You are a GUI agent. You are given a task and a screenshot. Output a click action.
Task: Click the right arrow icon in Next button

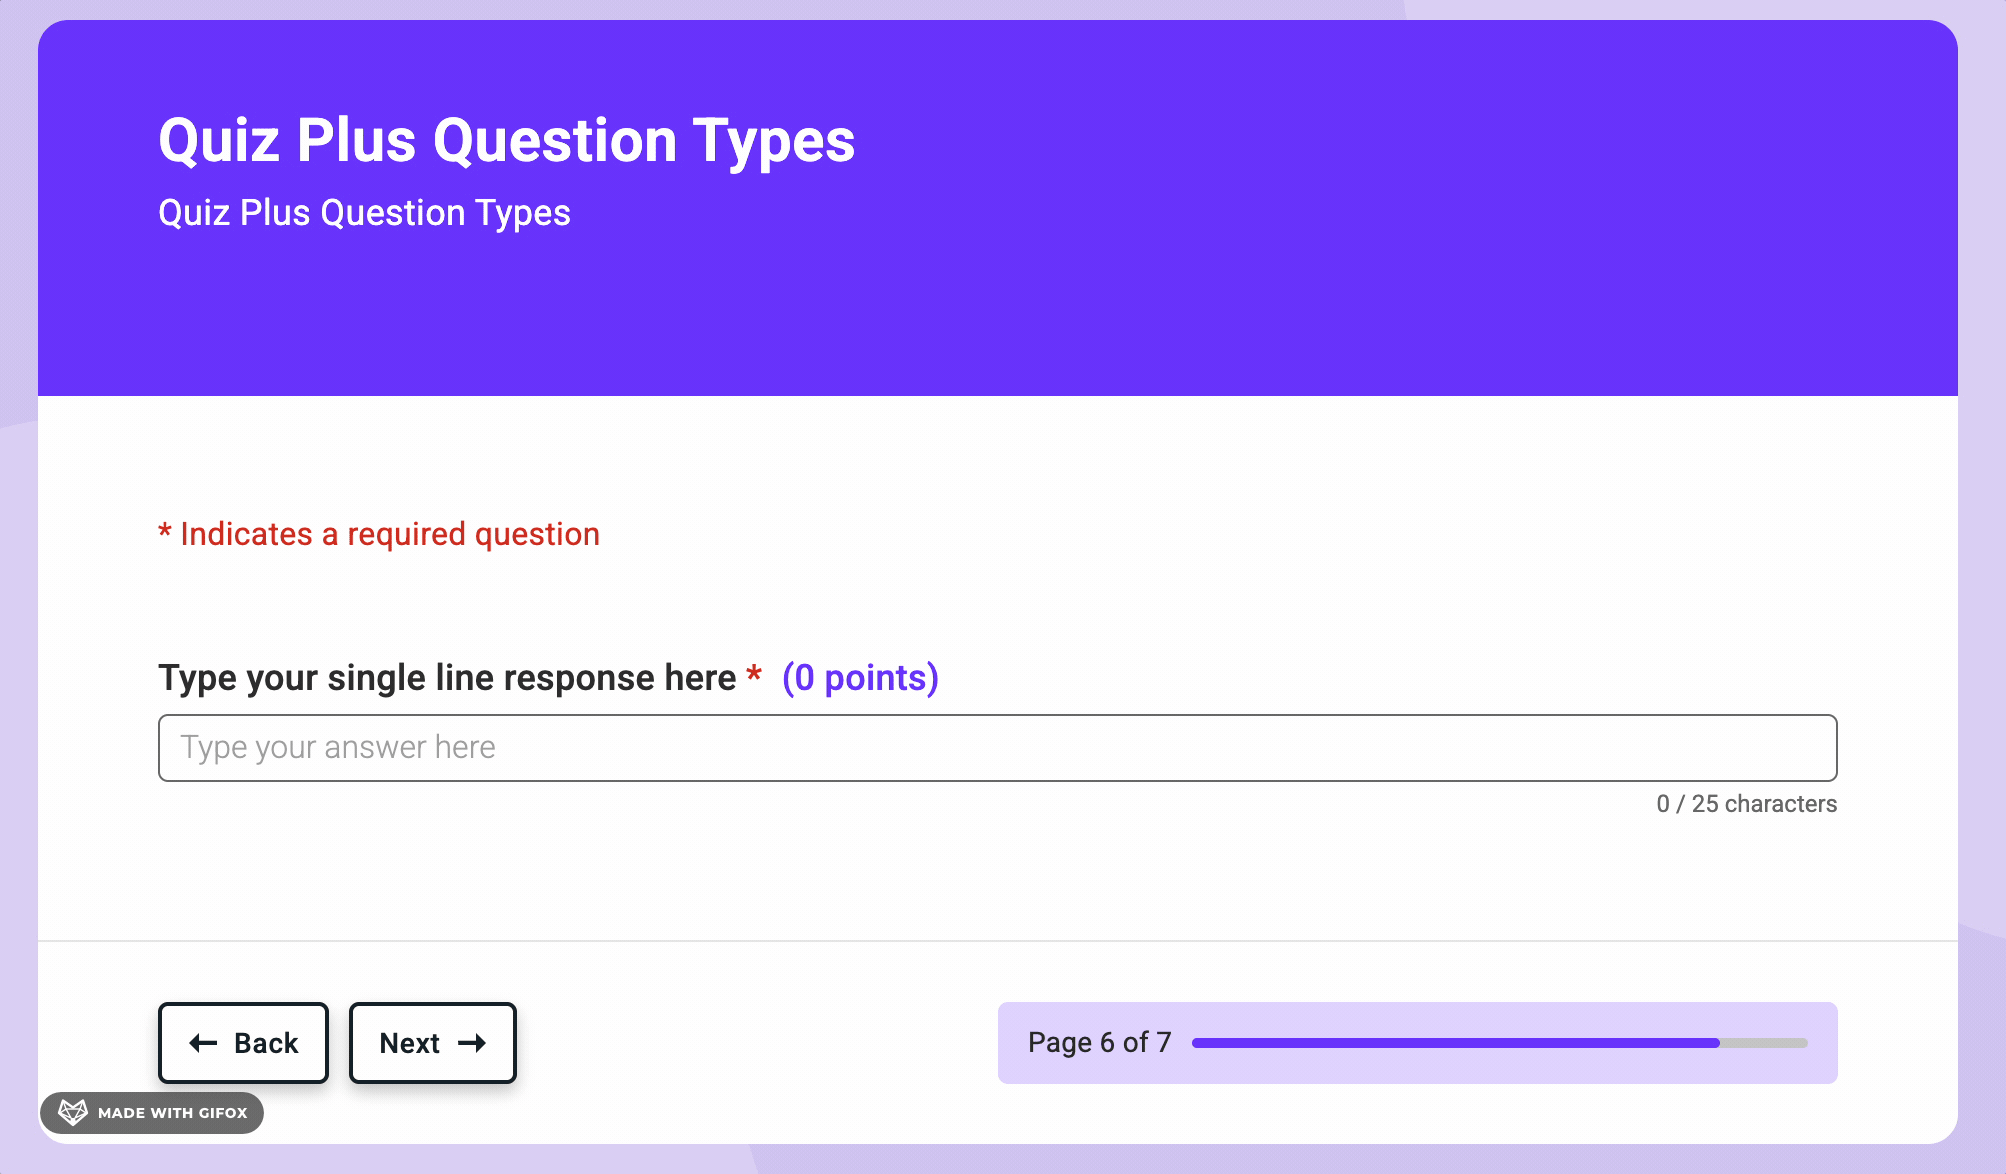(x=472, y=1043)
